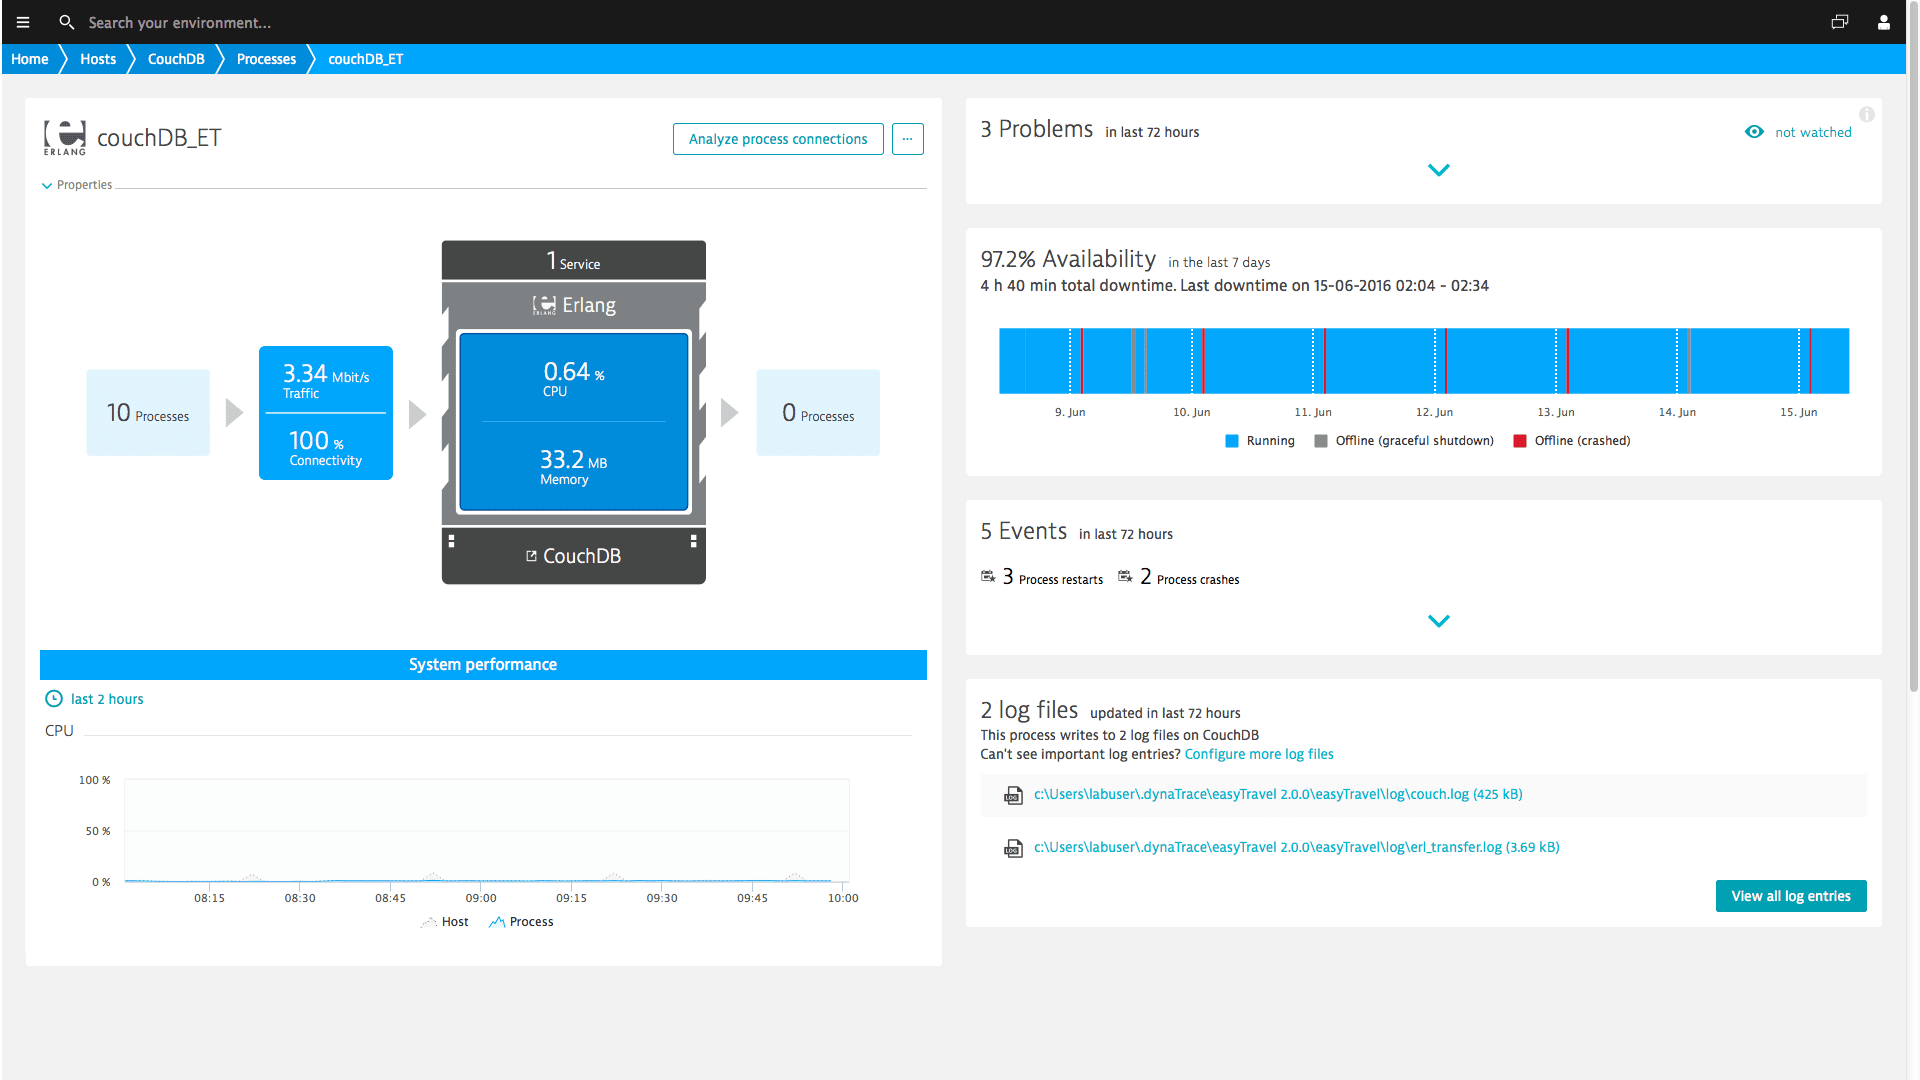The height and width of the screenshot is (1080, 1920).
Task: Click the CPU chart area
Action: [x=487, y=830]
